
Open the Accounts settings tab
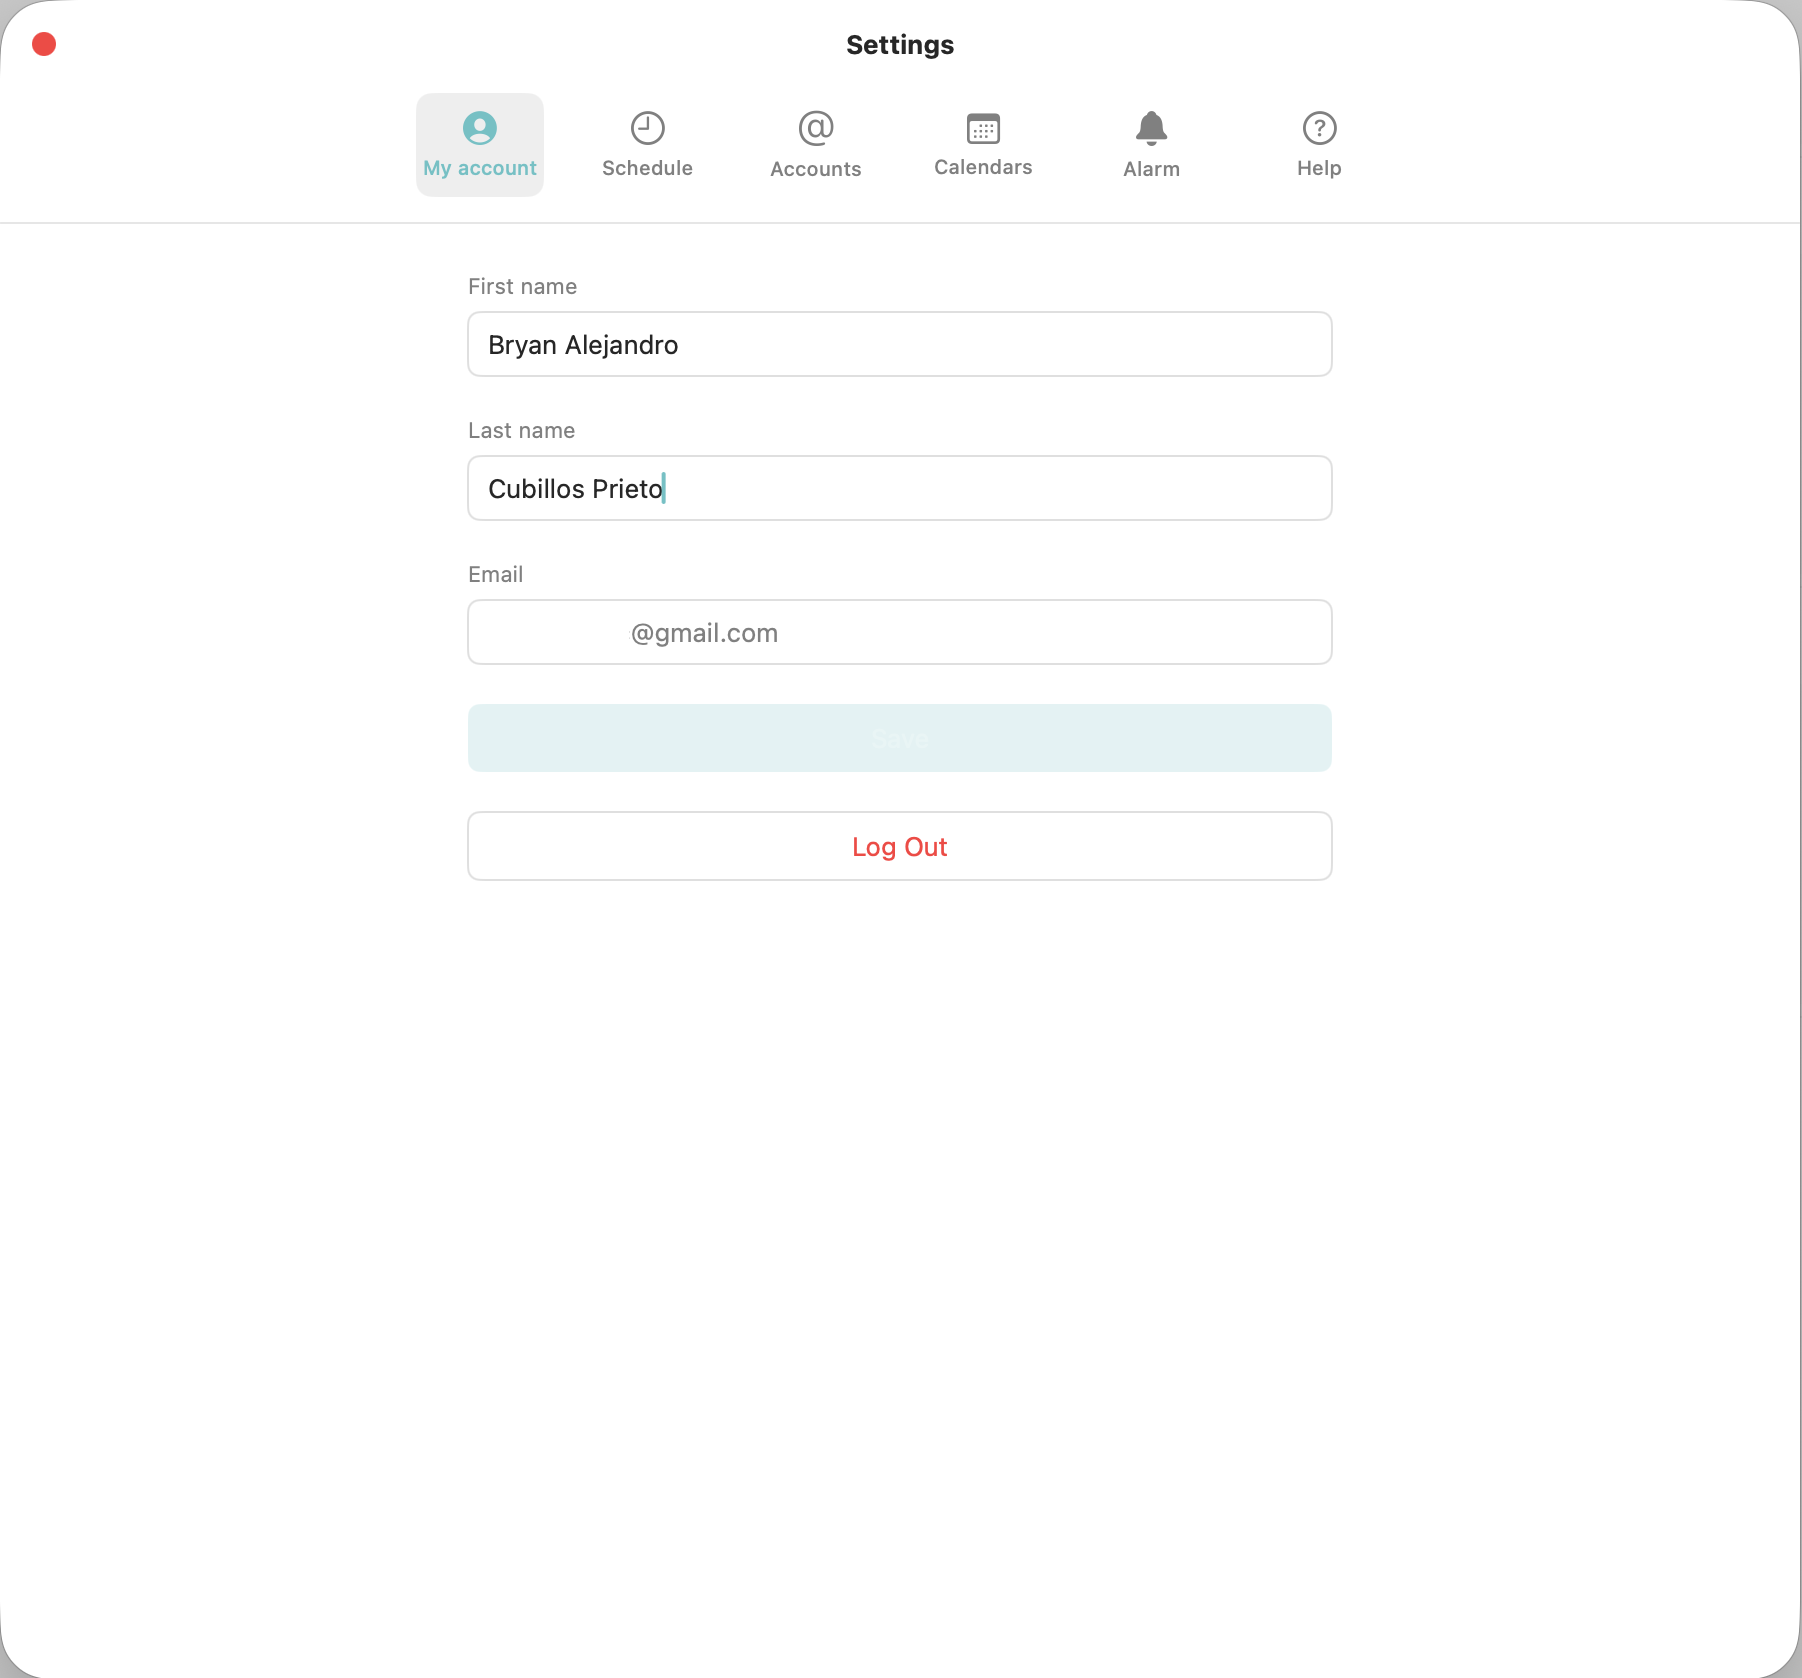[x=816, y=145]
